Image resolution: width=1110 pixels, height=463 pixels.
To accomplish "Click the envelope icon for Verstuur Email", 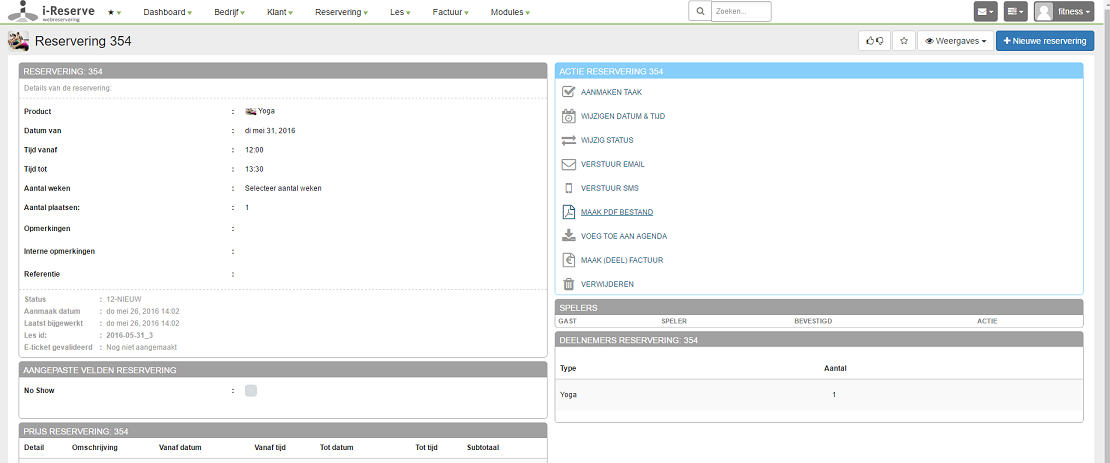I will (x=568, y=164).
